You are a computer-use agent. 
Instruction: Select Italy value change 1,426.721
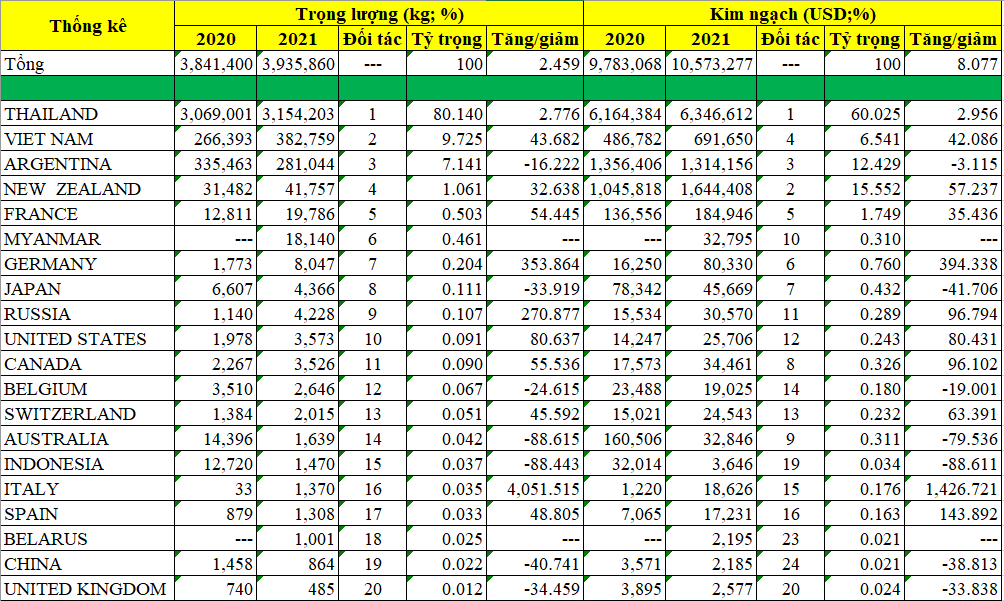[x=953, y=488]
